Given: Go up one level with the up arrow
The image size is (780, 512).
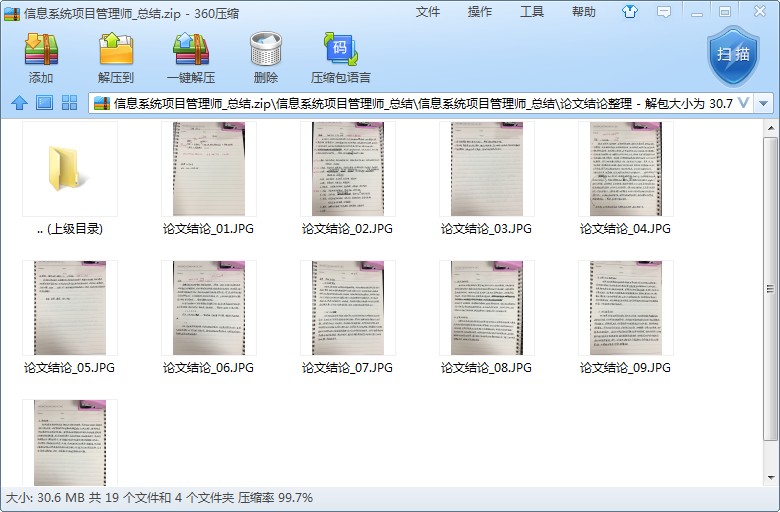Looking at the screenshot, I should point(19,103).
